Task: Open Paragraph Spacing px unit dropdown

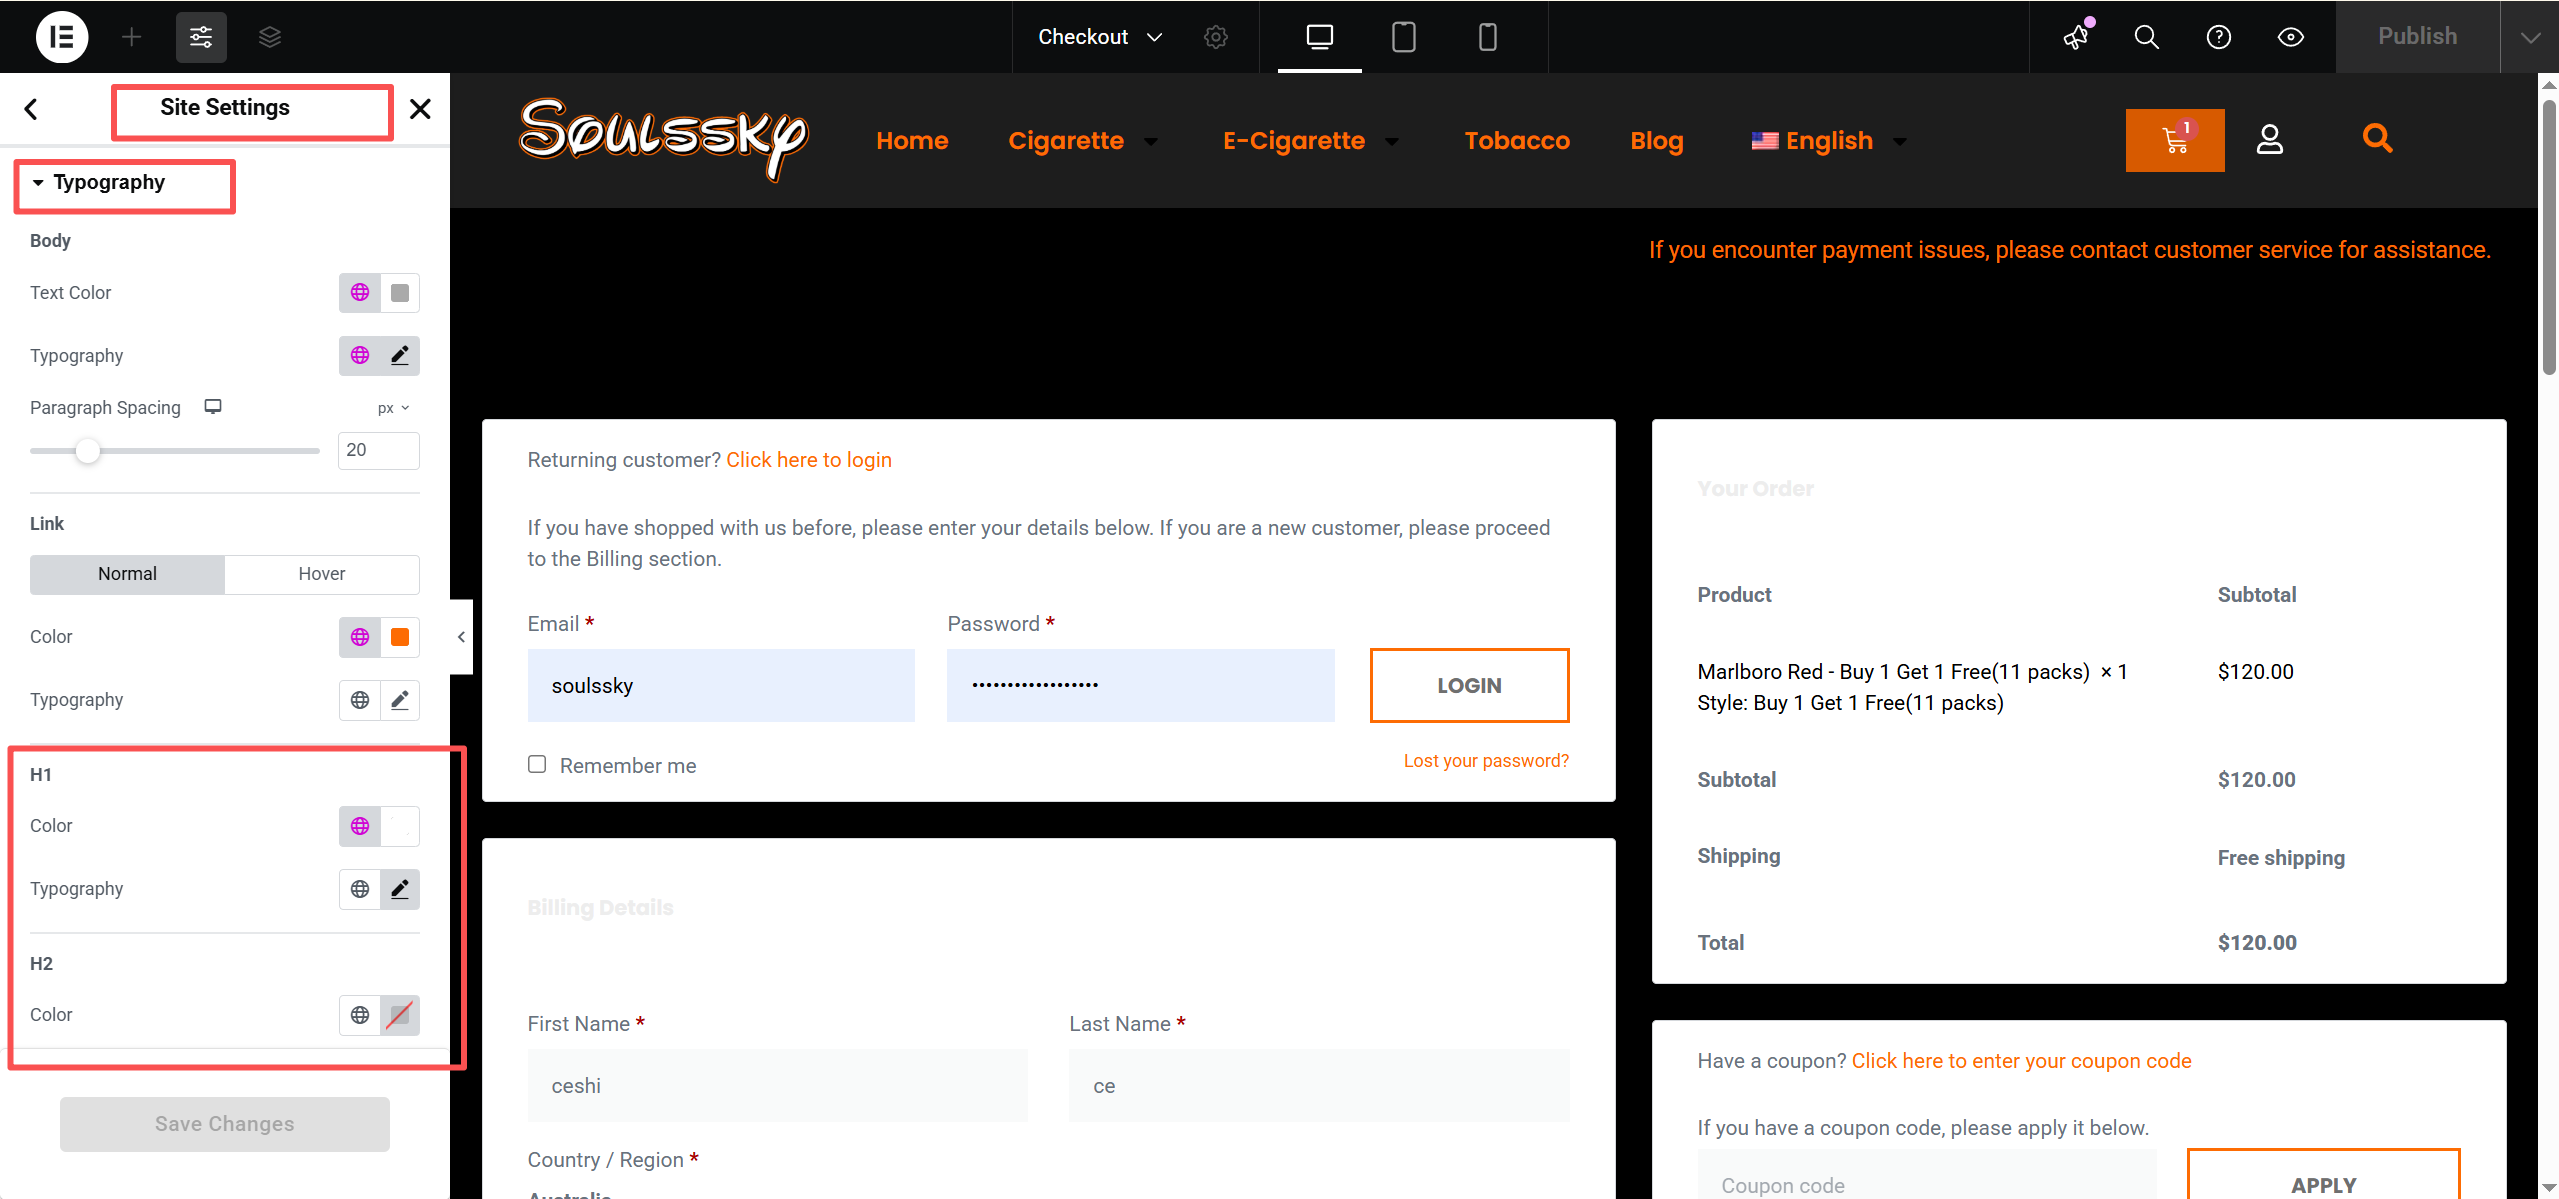Action: click(x=393, y=408)
